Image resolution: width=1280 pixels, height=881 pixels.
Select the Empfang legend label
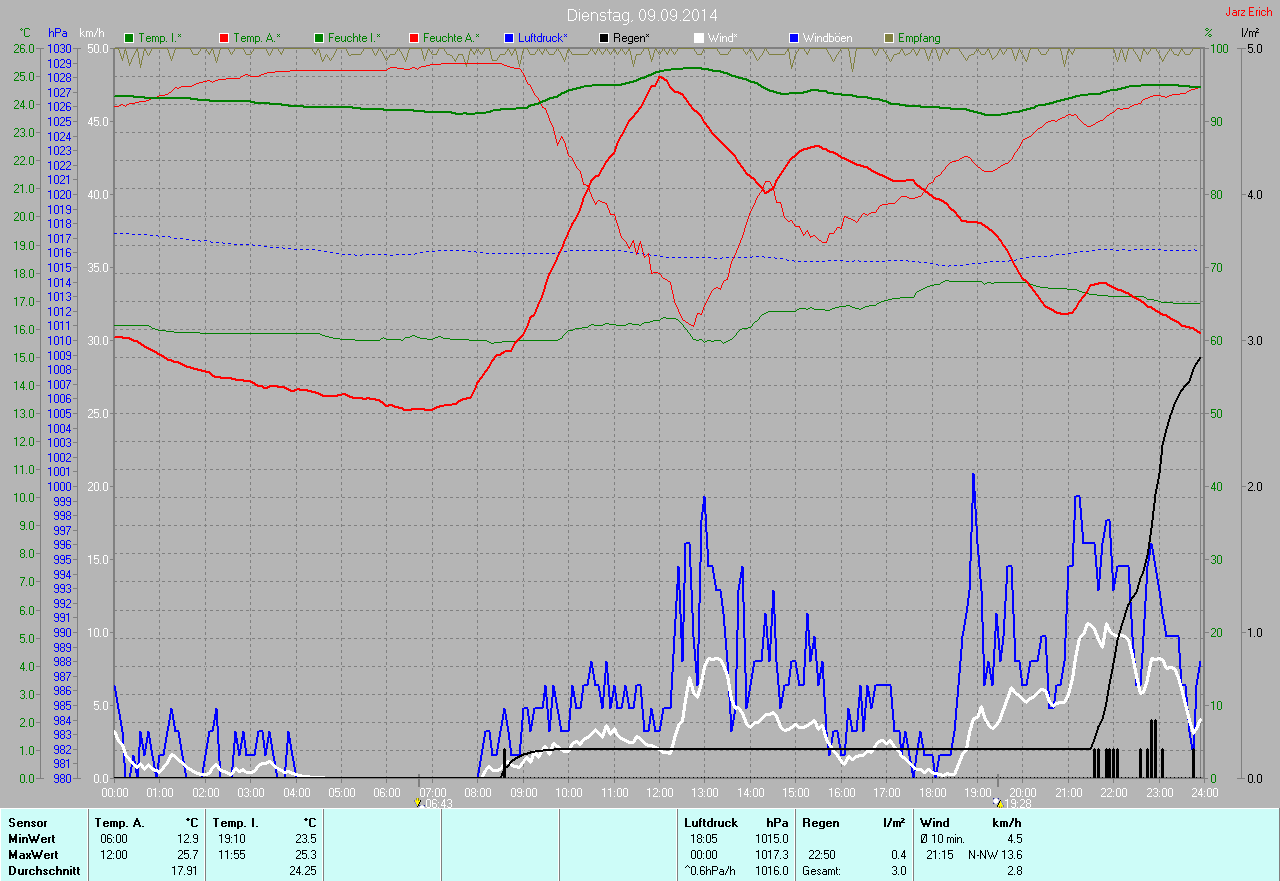click(919, 38)
